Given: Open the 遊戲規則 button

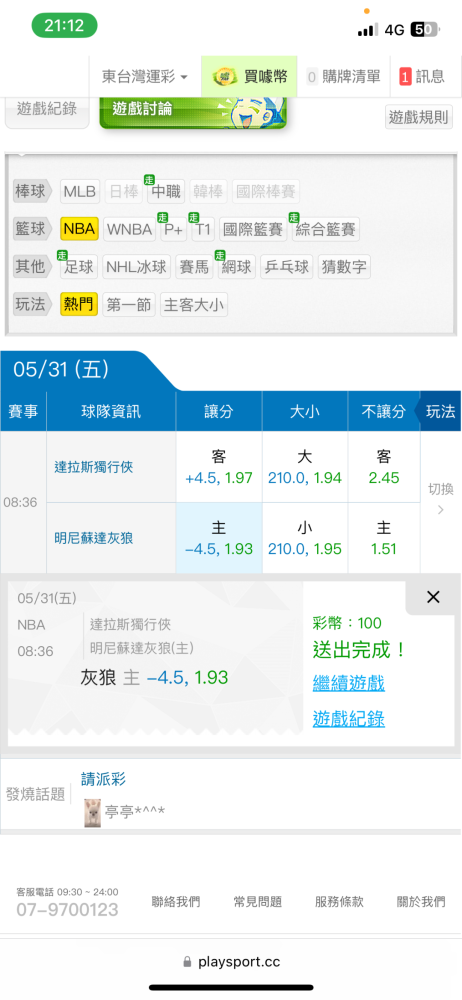Looking at the screenshot, I should click(419, 117).
